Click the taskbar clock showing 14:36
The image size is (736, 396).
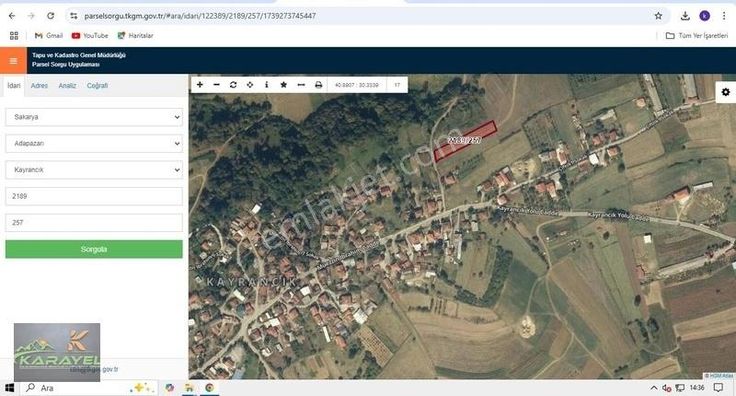coord(697,388)
